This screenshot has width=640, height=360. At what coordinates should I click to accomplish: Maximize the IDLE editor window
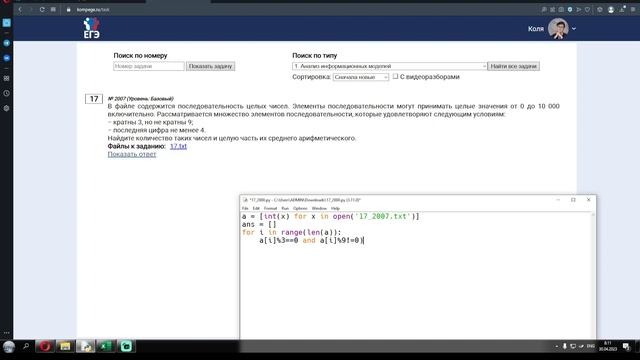click(x=573, y=200)
